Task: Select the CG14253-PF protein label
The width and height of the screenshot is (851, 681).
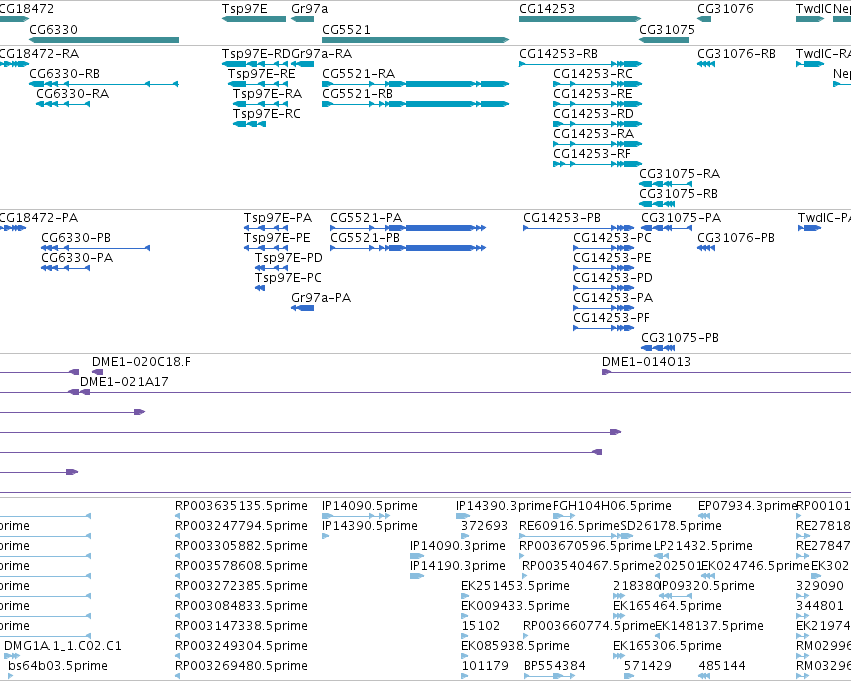Action: [x=612, y=318]
